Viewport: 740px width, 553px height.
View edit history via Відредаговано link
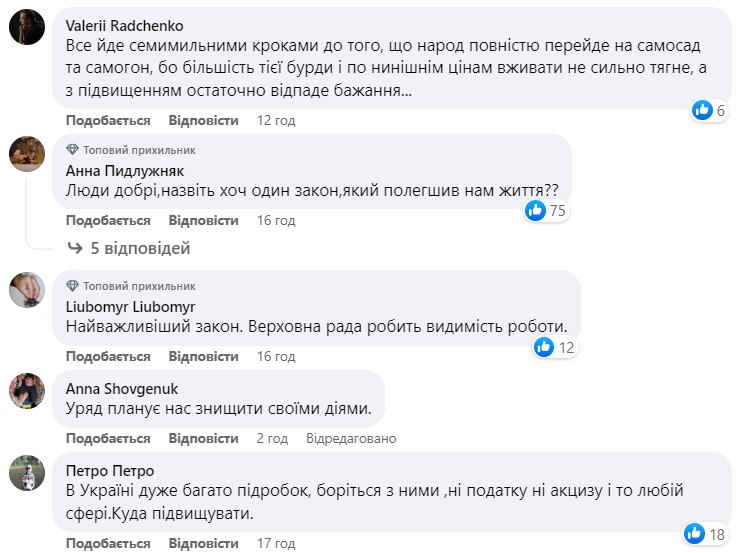tap(351, 438)
